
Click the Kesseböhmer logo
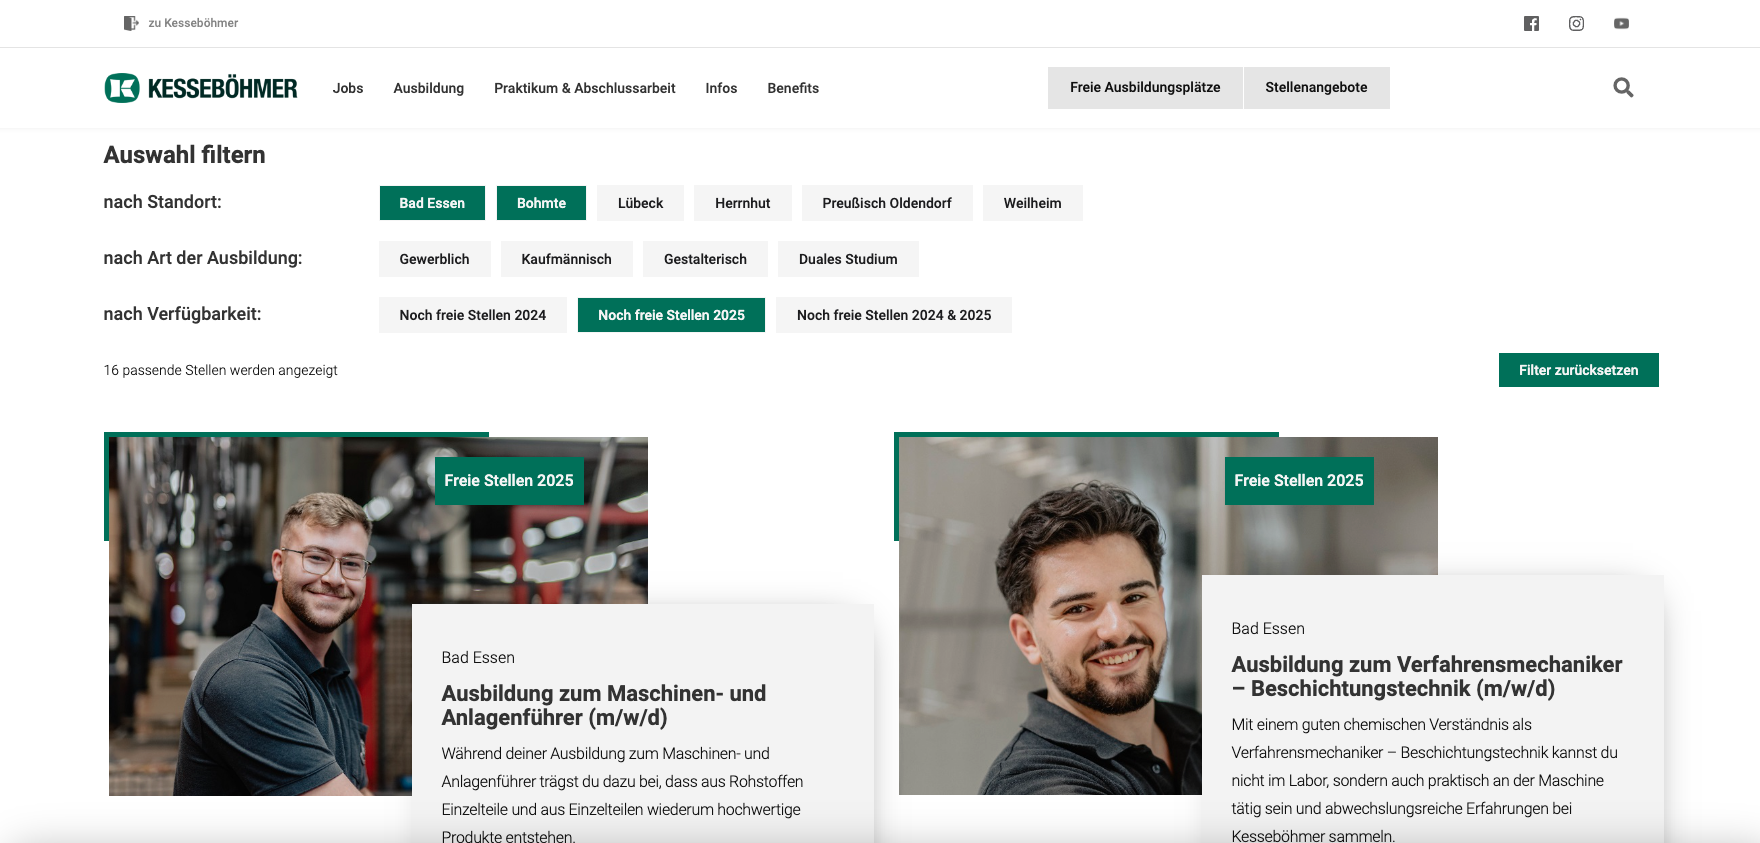pyautogui.click(x=201, y=88)
